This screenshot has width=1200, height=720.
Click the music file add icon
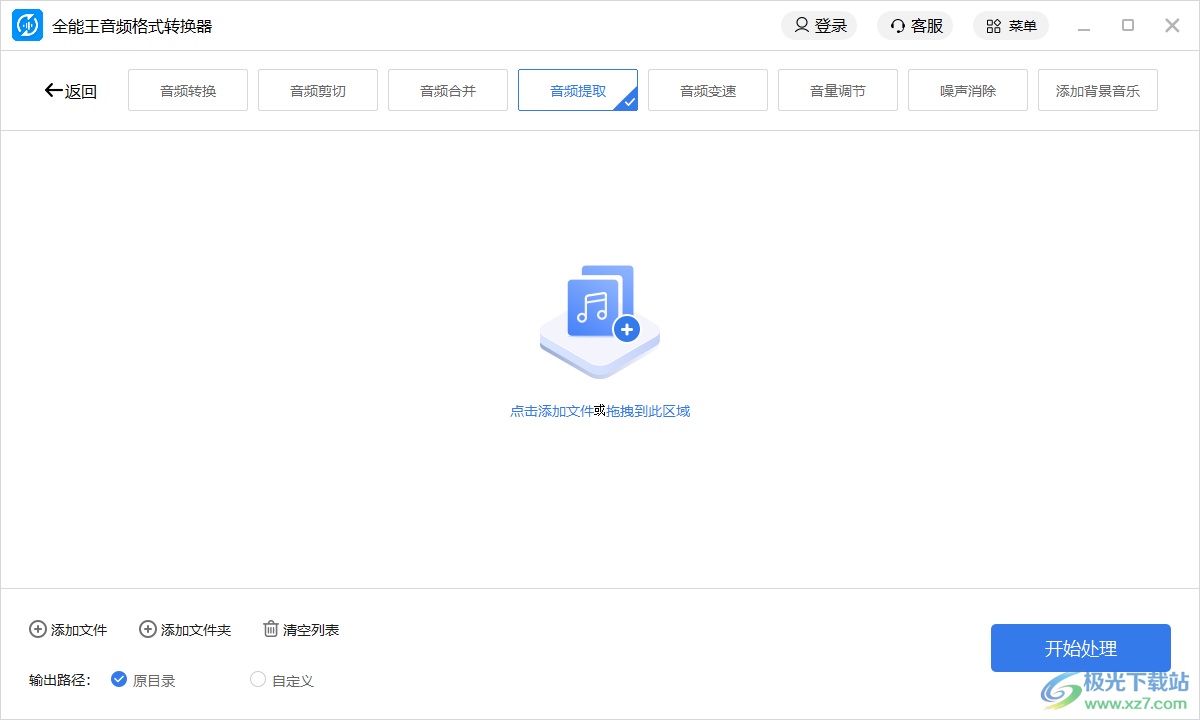coord(600,322)
